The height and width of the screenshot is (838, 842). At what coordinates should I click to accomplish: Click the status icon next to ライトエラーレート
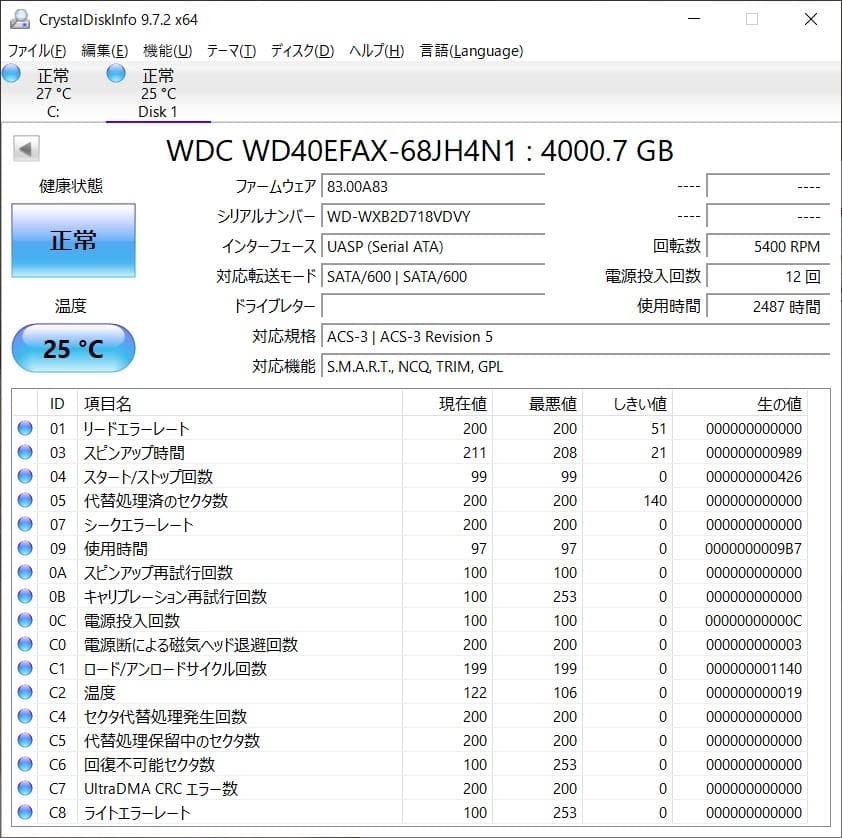click(24, 813)
